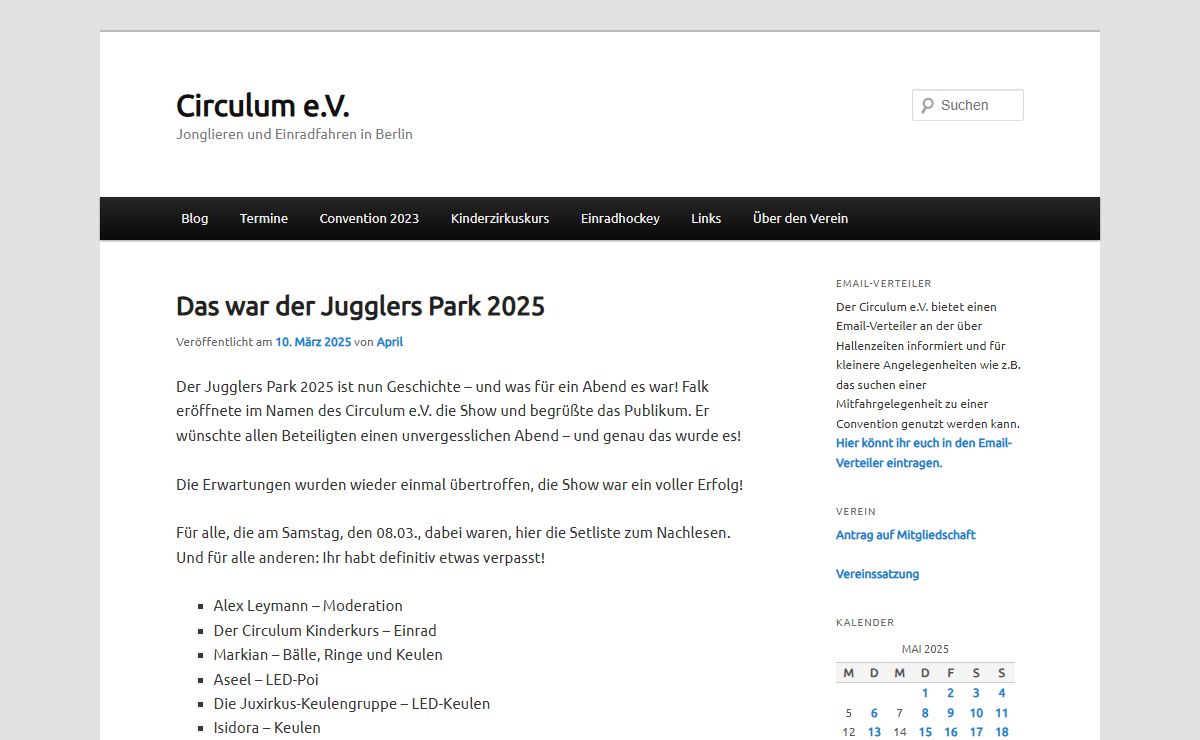Select calendar day 9
The width and height of the screenshot is (1200, 740).
pyautogui.click(x=950, y=713)
